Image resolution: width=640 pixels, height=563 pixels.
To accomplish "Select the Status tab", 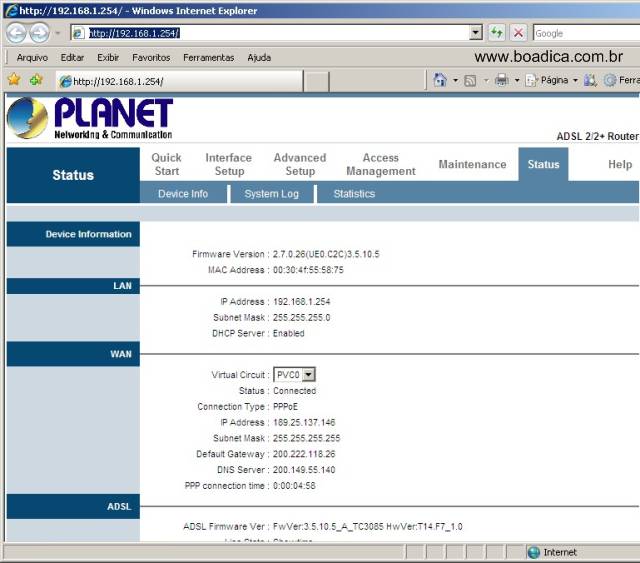I will pyautogui.click(x=543, y=164).
